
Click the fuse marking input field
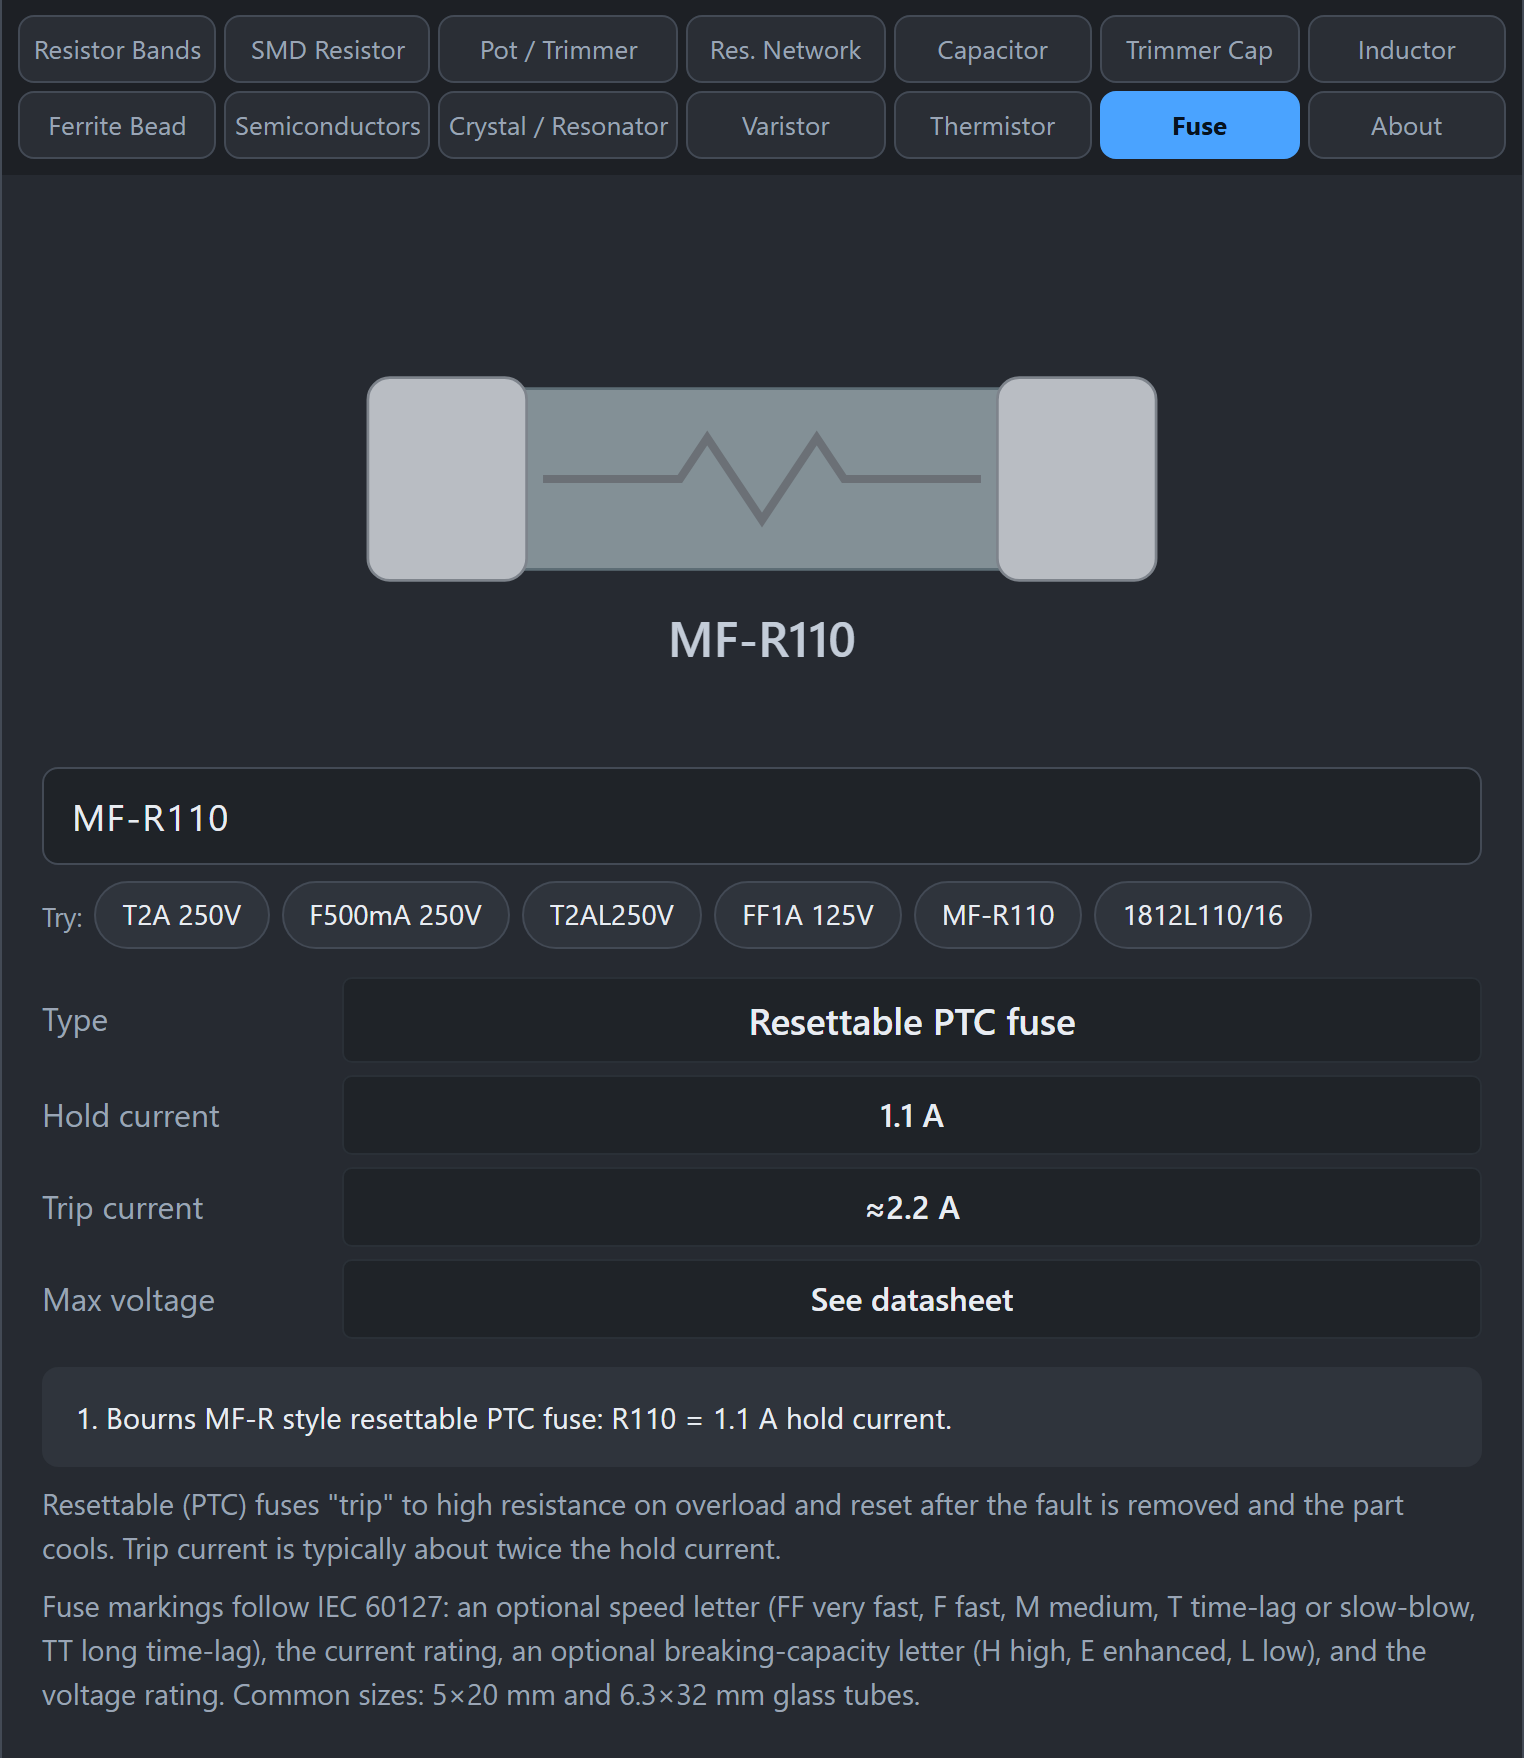point(761,816)
